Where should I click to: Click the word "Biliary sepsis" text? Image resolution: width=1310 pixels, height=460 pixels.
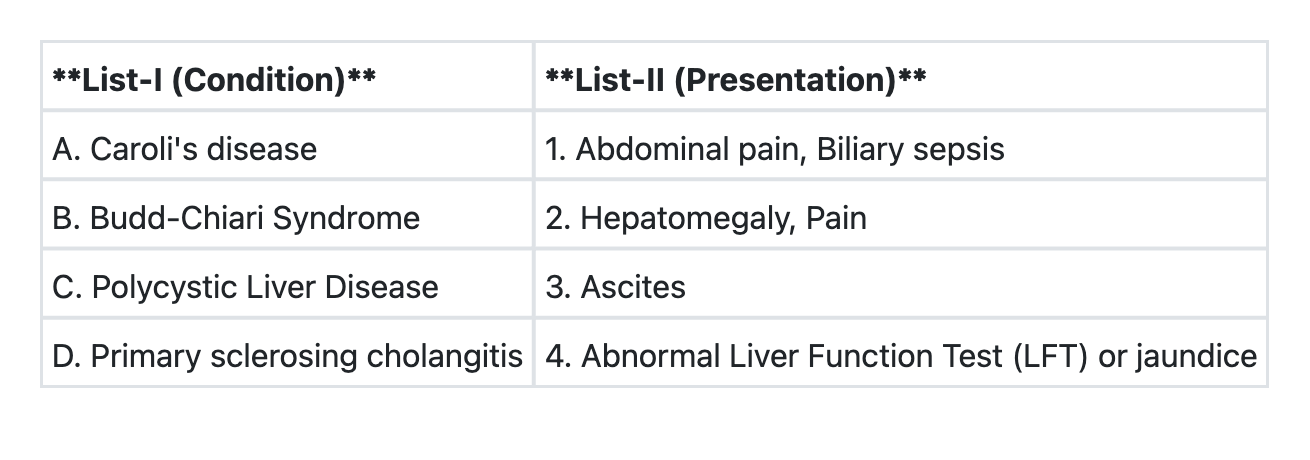(x=910, y=149)
